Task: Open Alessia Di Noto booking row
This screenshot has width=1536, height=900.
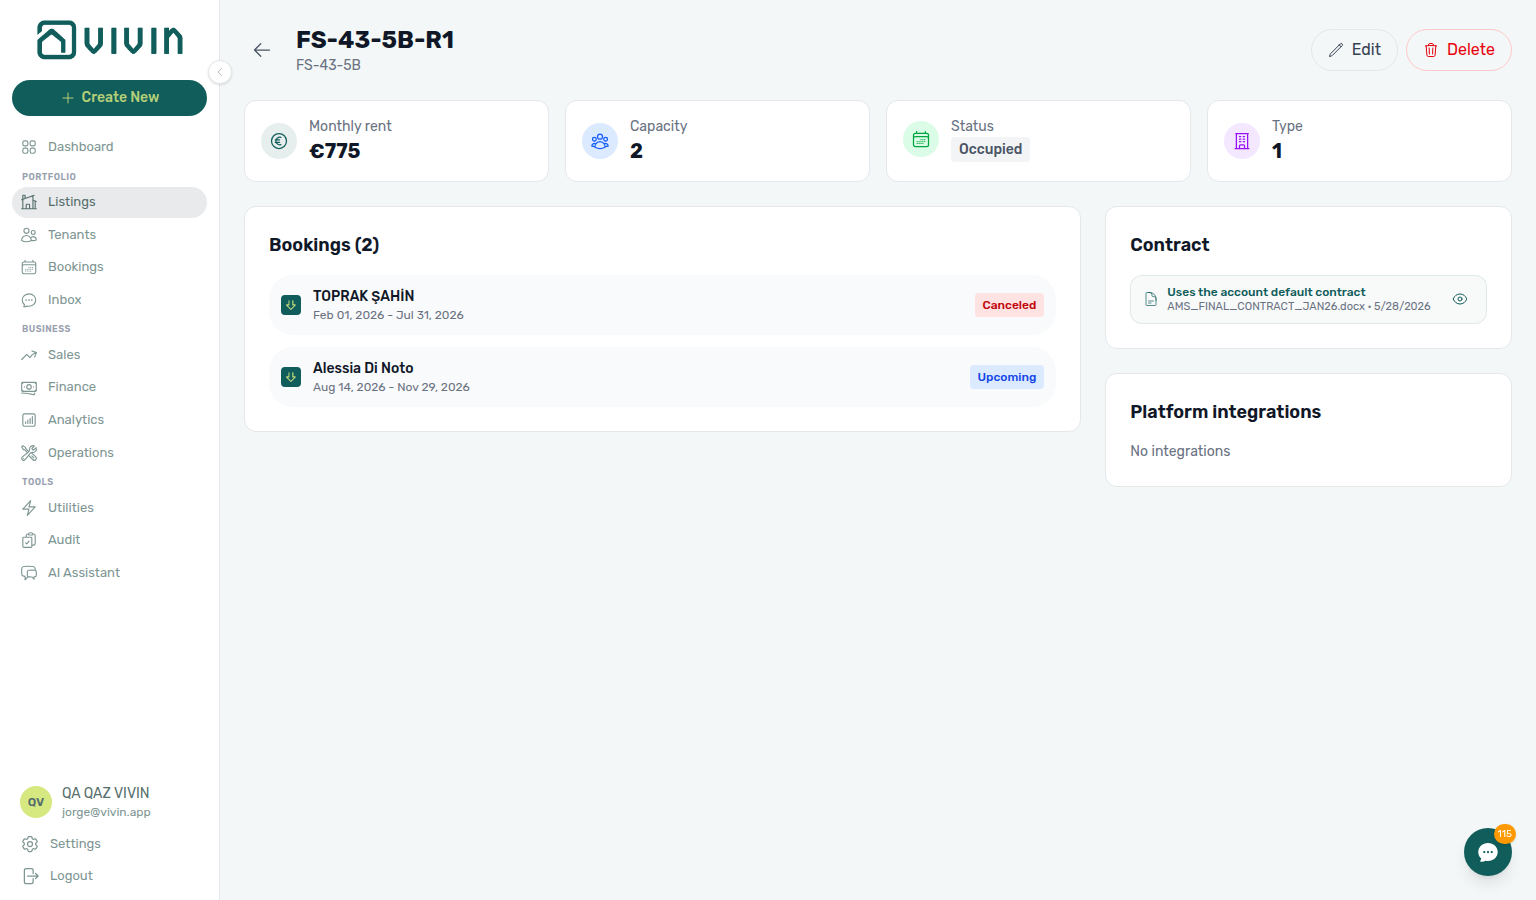Action: tap(662, 377)
